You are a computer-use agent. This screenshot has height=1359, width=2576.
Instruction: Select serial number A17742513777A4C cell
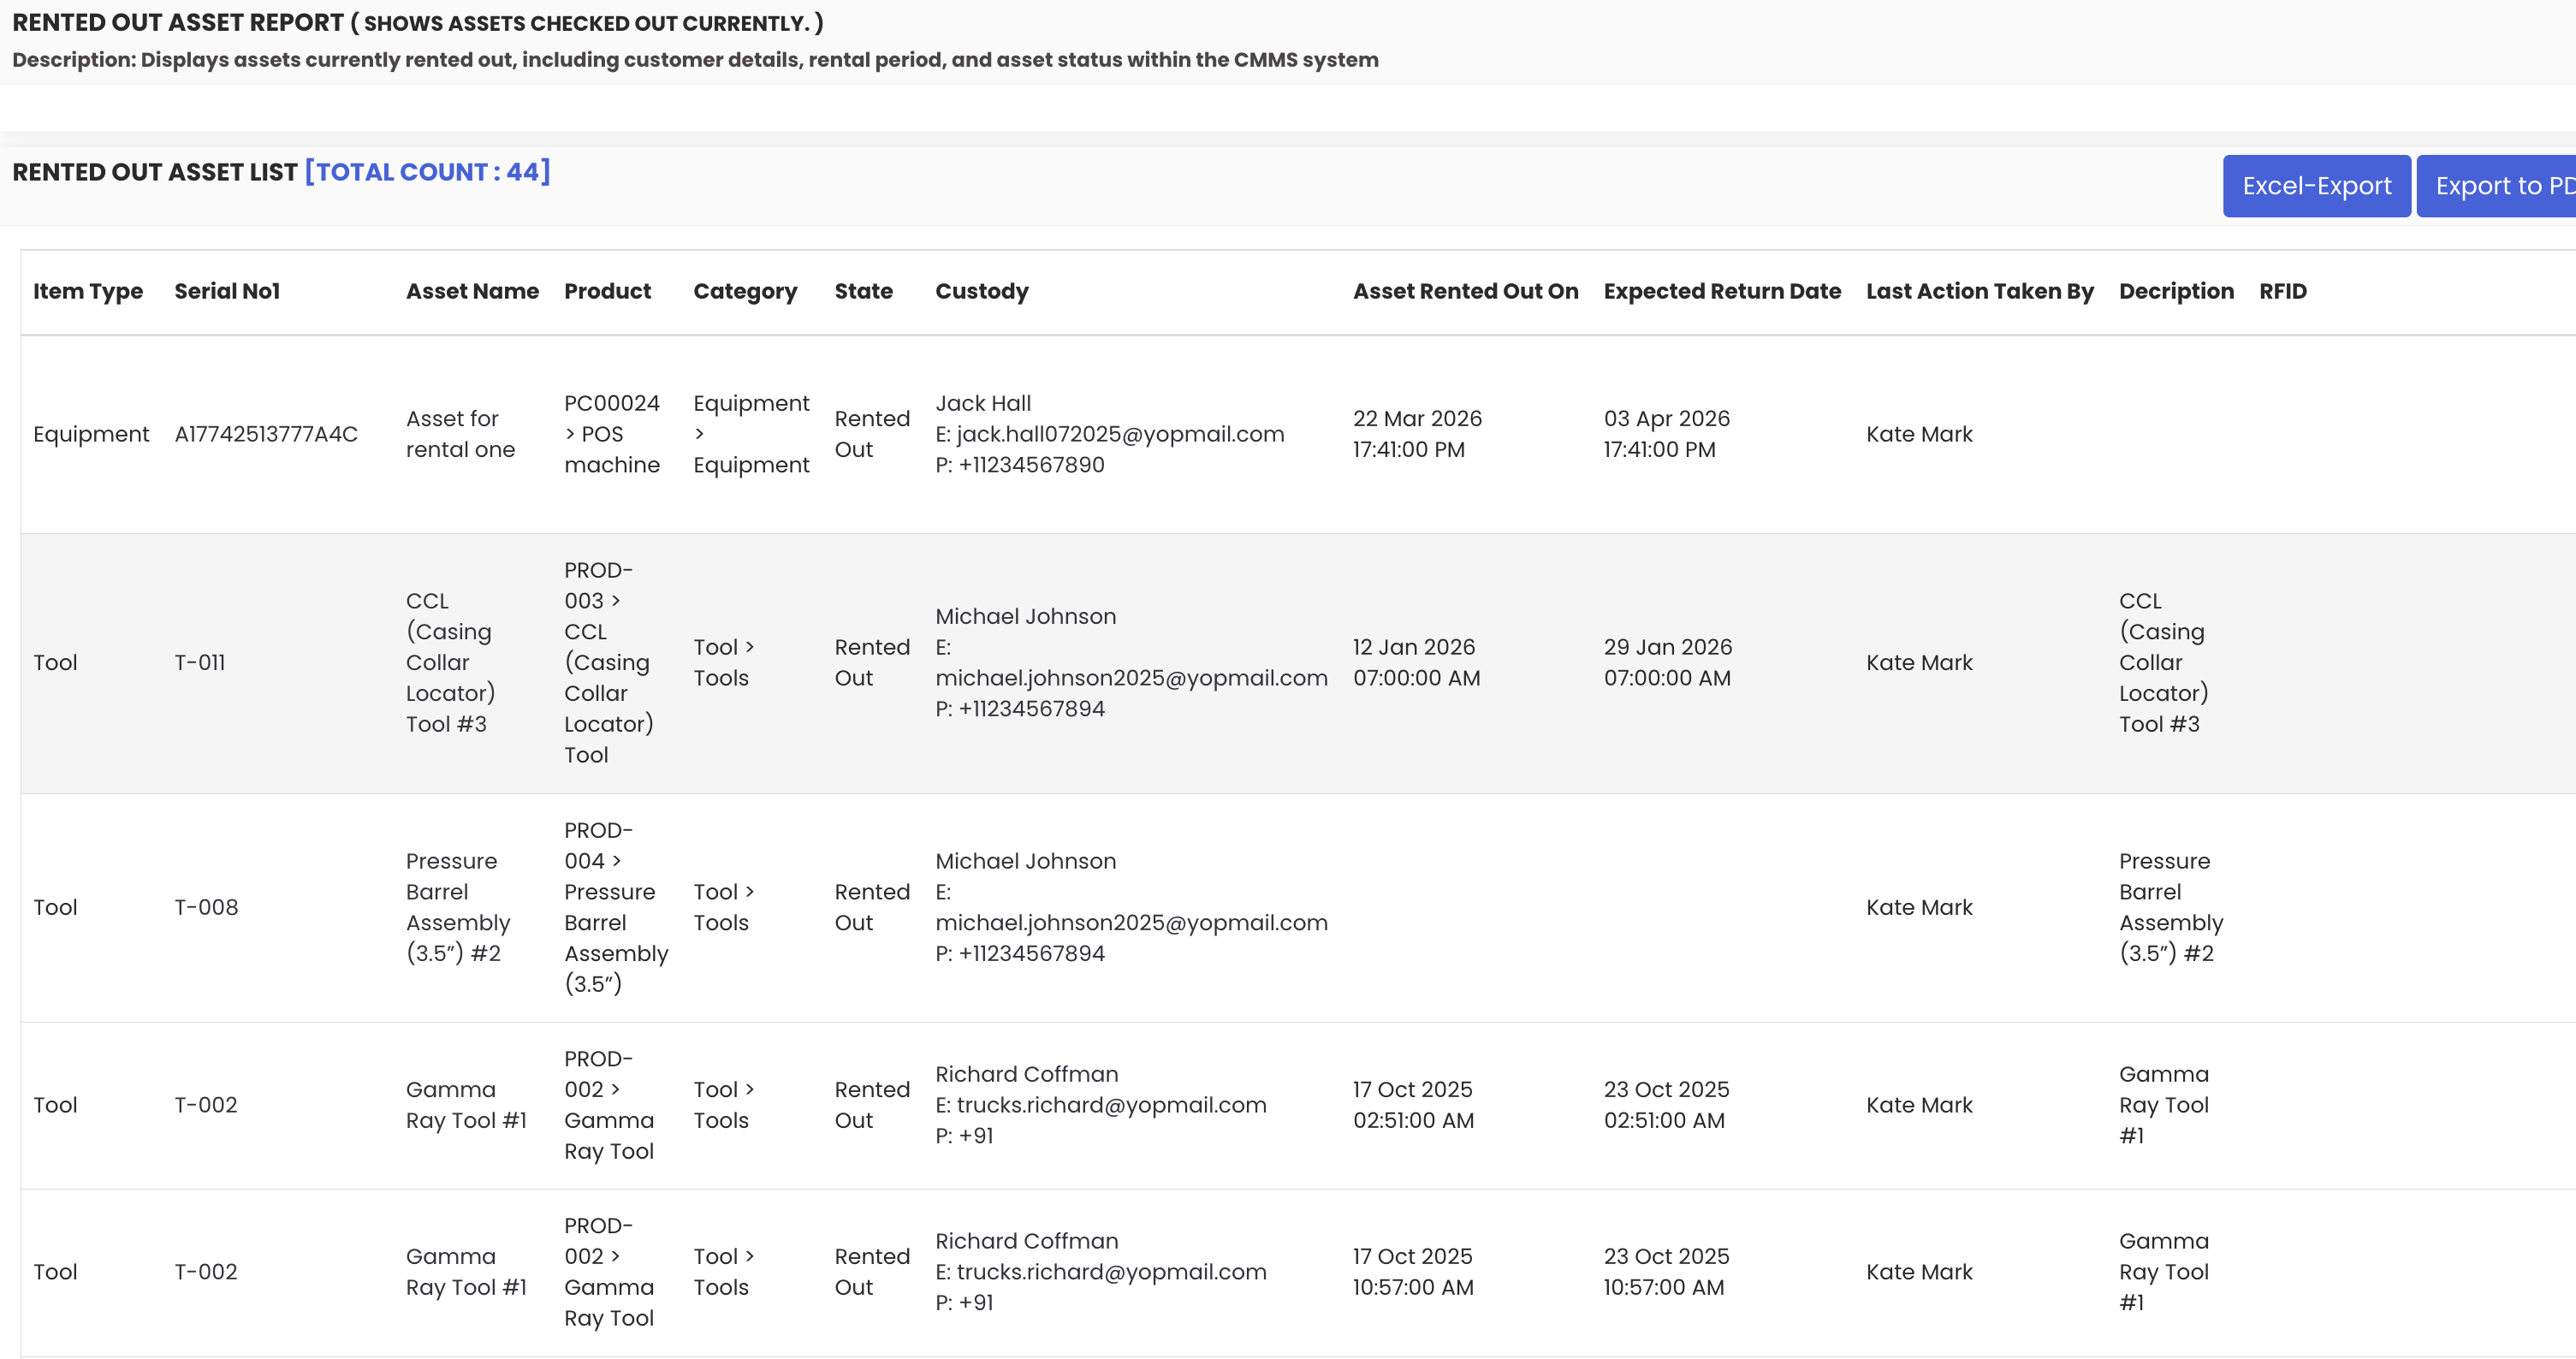tap(266, 434)
